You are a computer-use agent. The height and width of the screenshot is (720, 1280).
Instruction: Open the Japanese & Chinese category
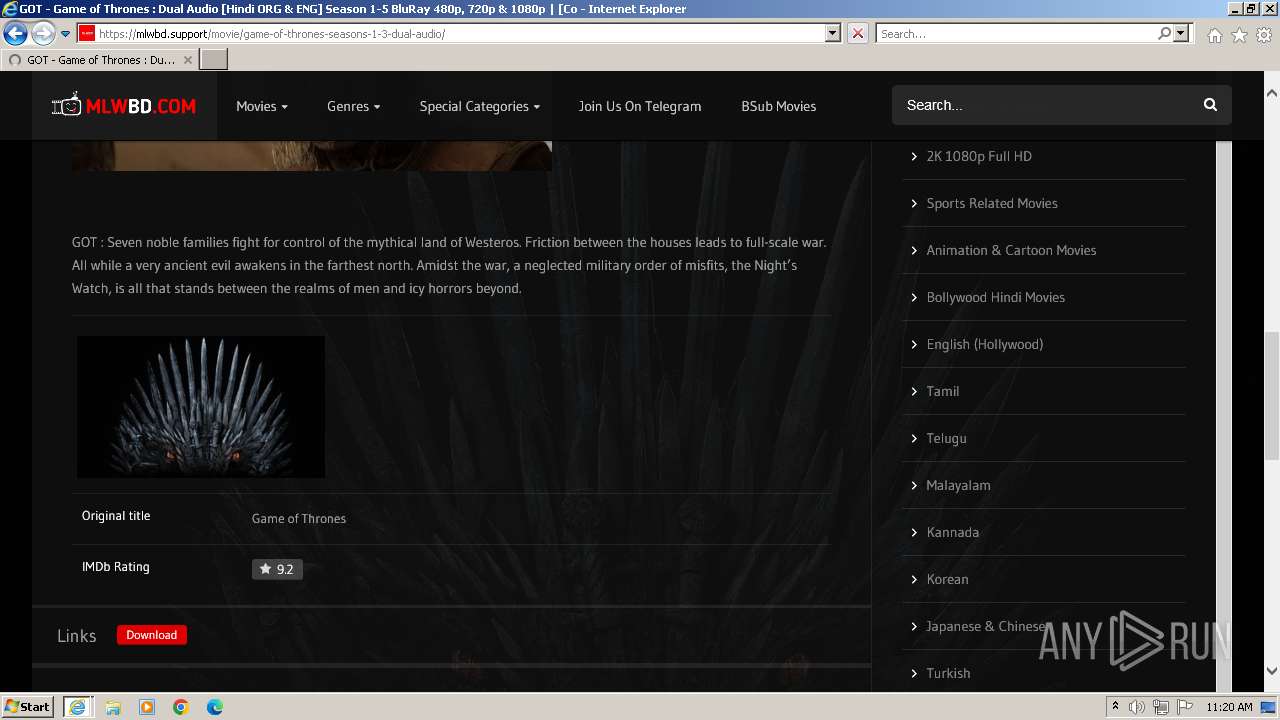(x=986, y=626)
